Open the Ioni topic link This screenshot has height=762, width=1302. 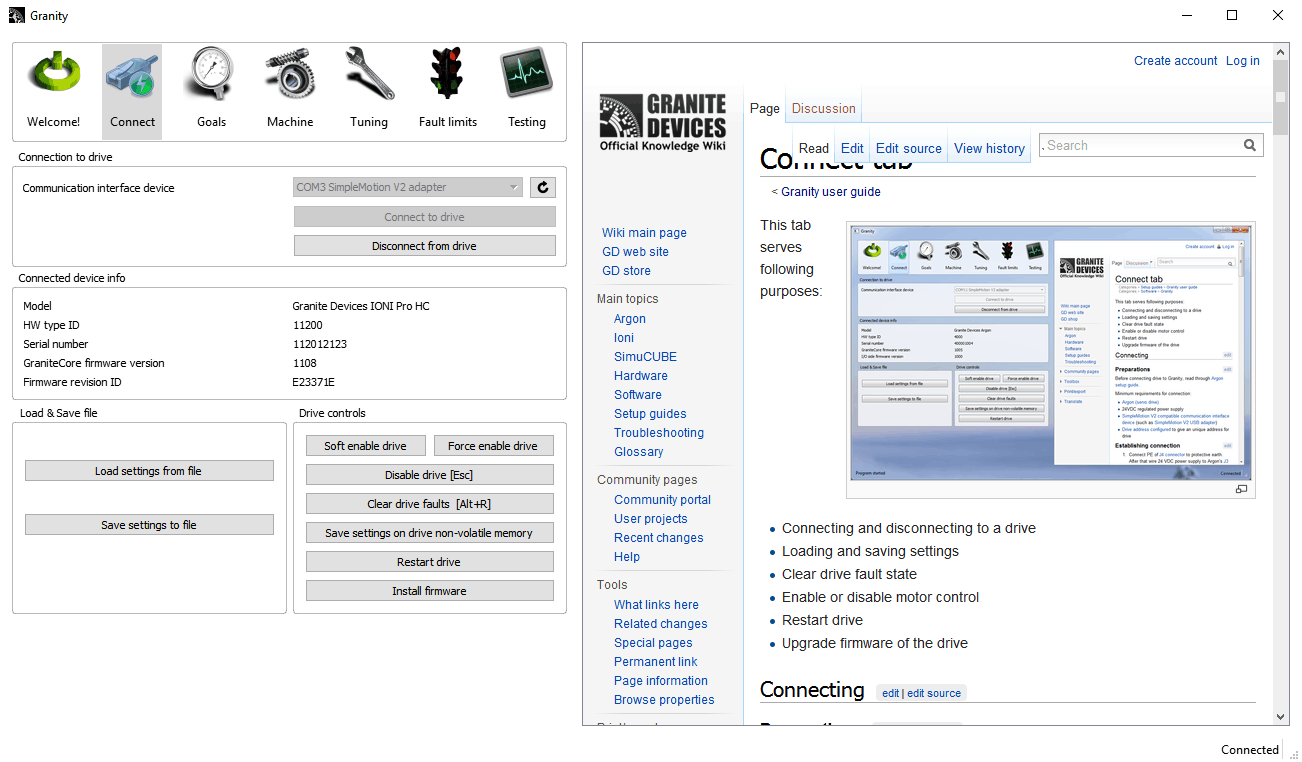pyautogui.click(x=624, y=338)
